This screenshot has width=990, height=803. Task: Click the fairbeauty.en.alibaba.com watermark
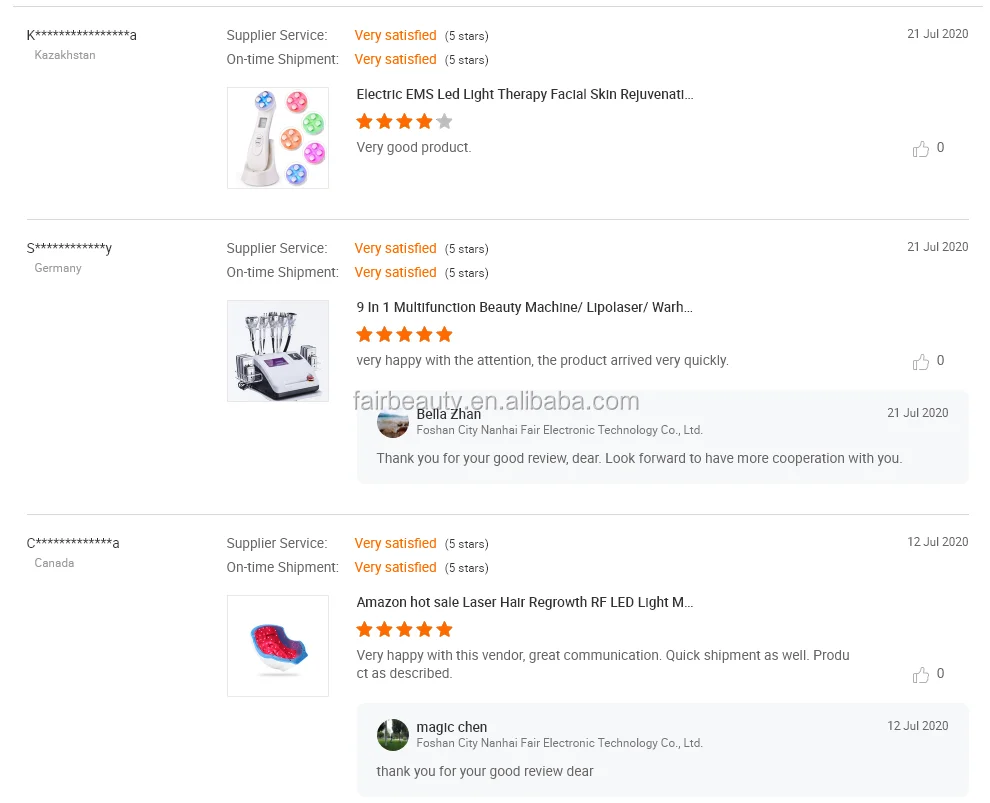pos(496,402)
